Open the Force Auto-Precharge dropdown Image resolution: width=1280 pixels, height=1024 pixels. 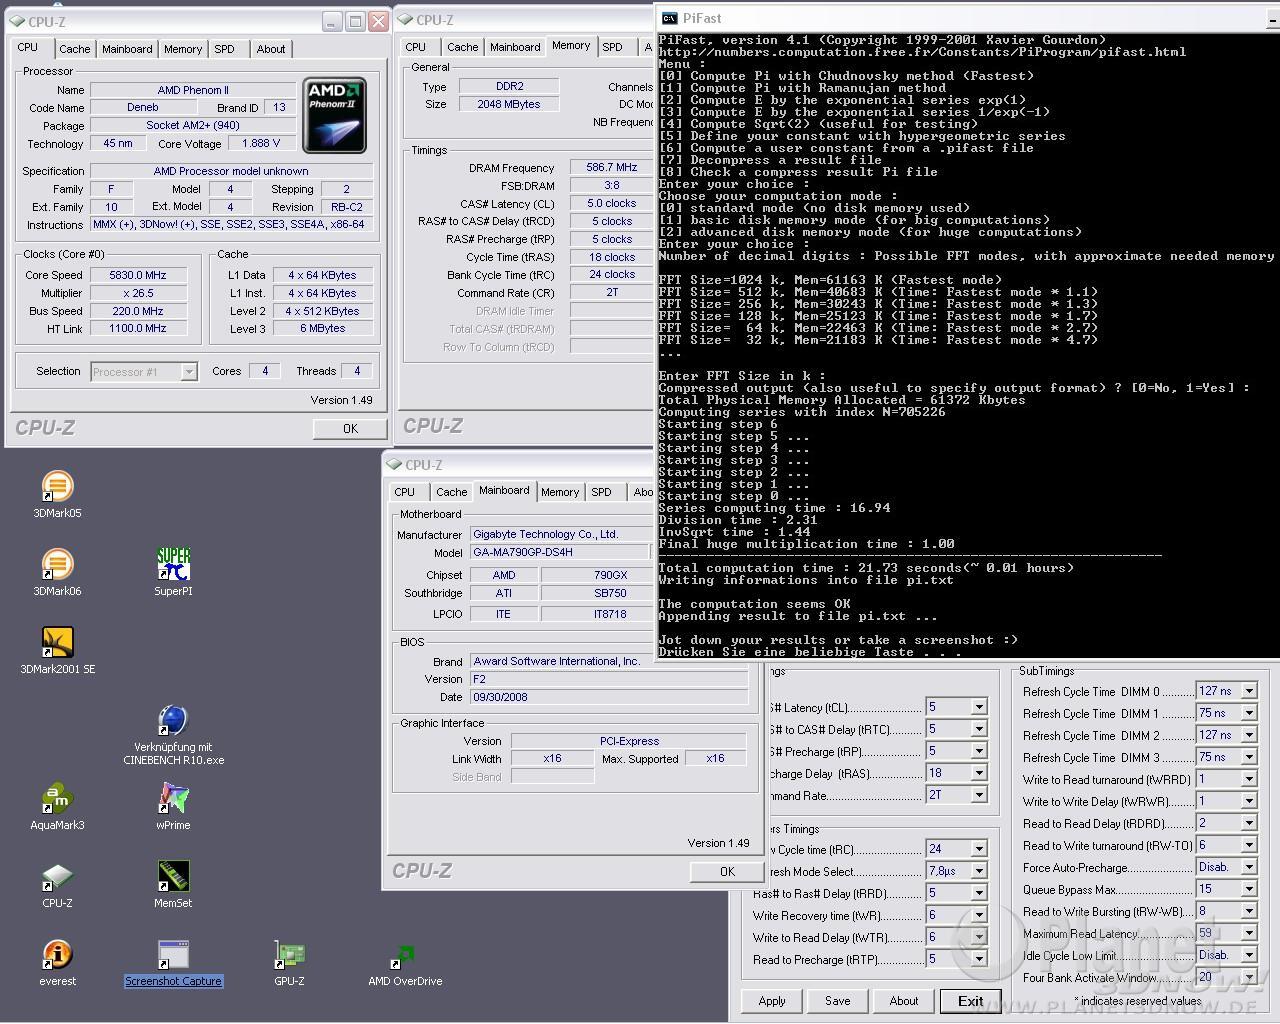[1248, 868]
